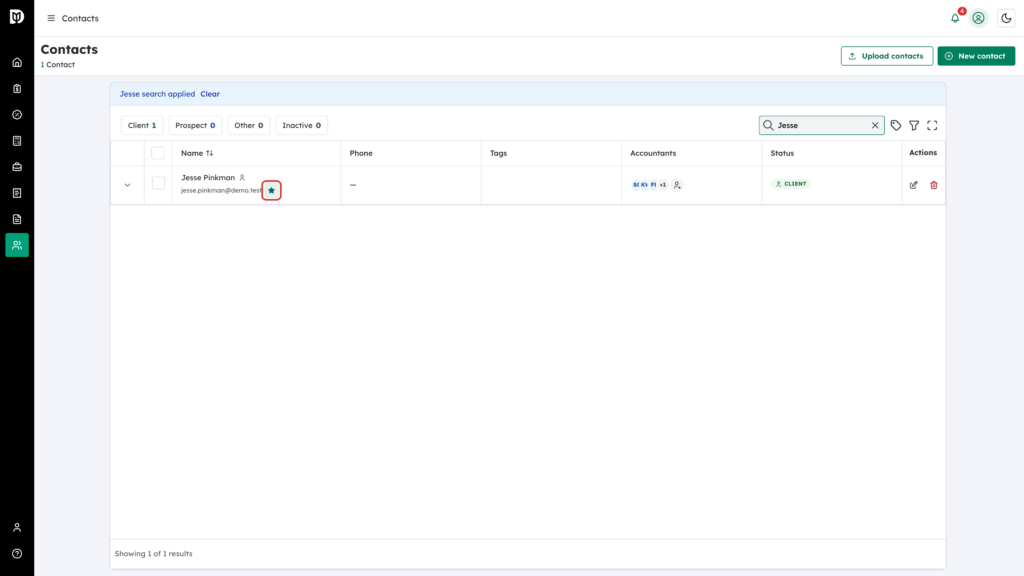Open the compass gauge icon in the sidebar
This screenshot has width=1024, height=576.
tap(17, 115)
